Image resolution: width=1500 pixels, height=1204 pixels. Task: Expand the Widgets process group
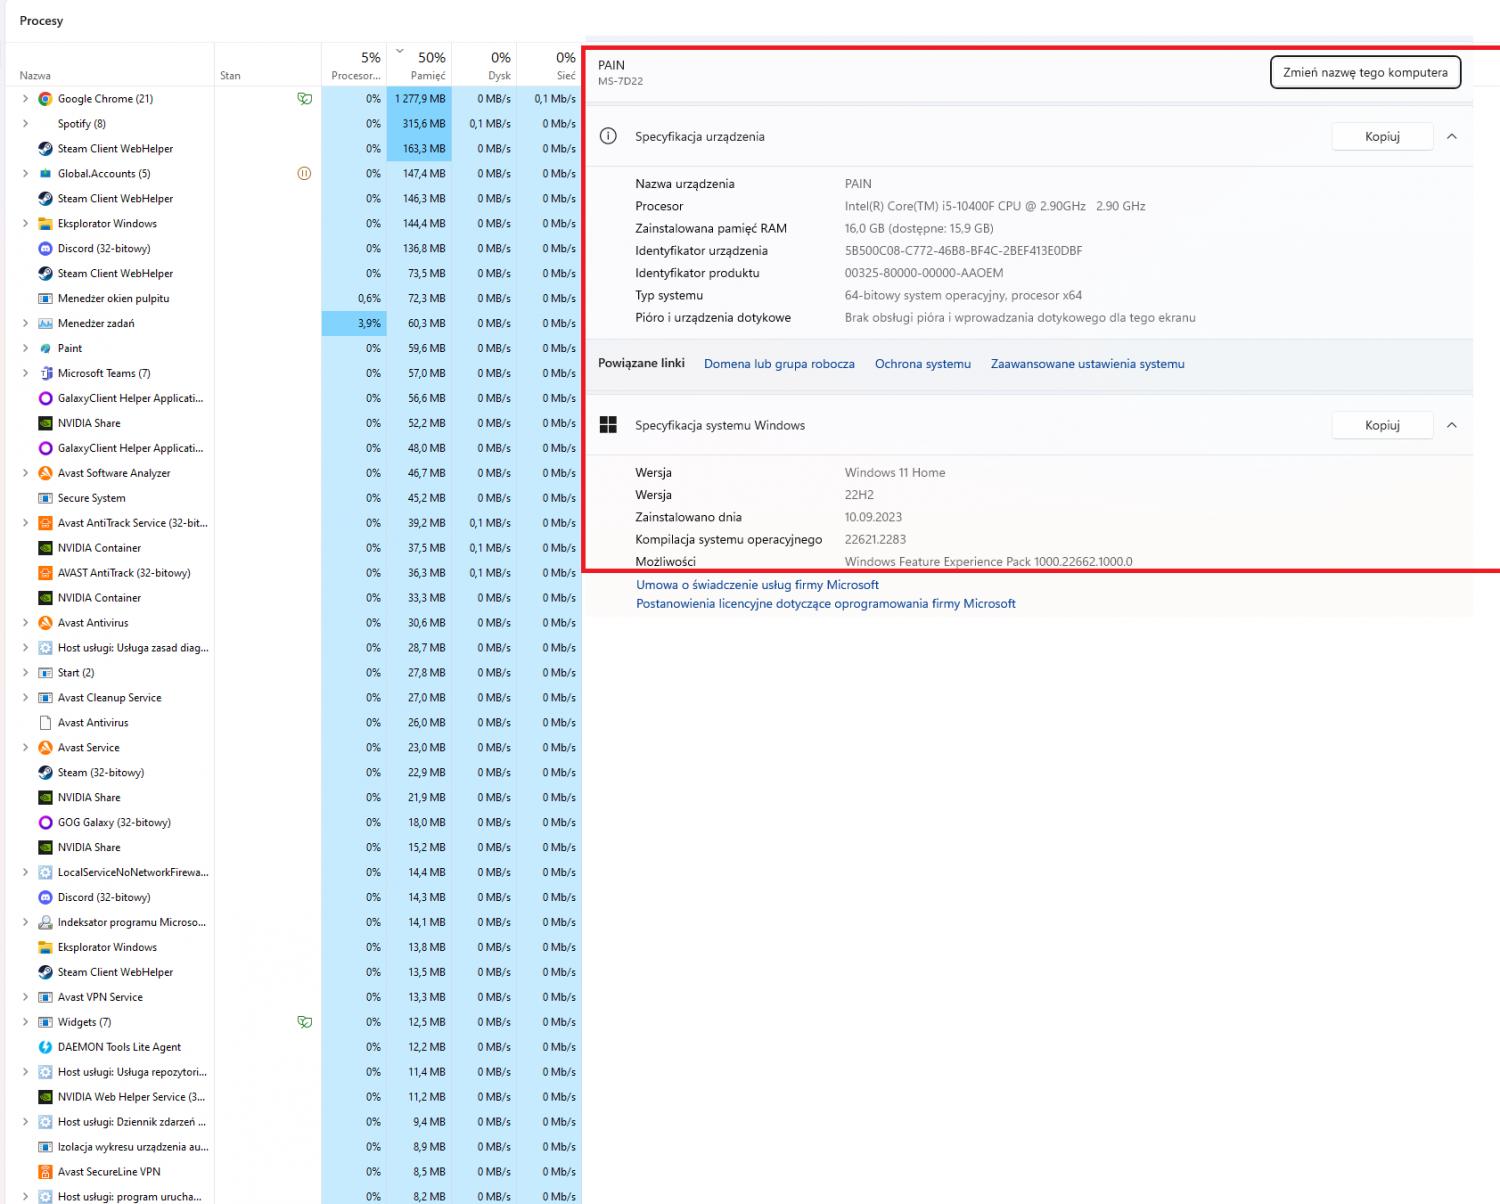pos(25,1022)
